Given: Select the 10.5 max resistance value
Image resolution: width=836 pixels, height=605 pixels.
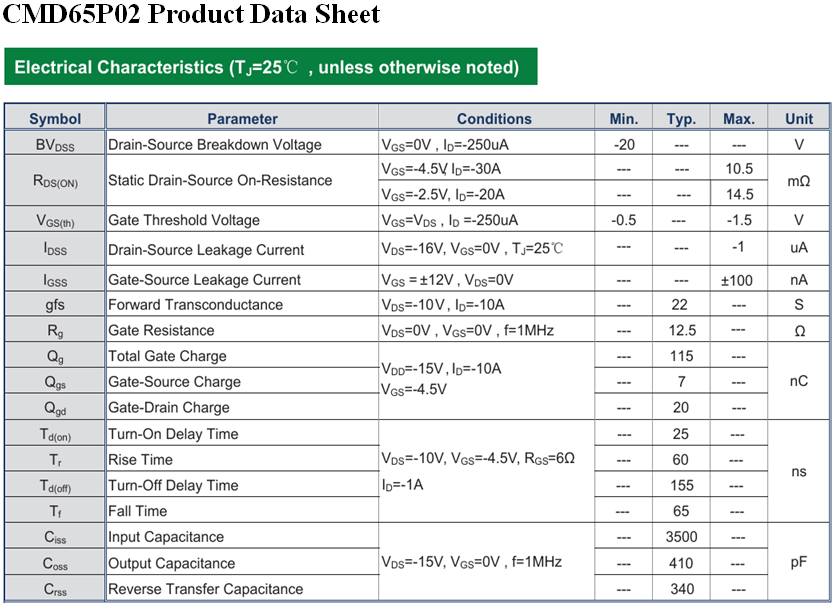Looking at the screenshot, I should [739, 168].
